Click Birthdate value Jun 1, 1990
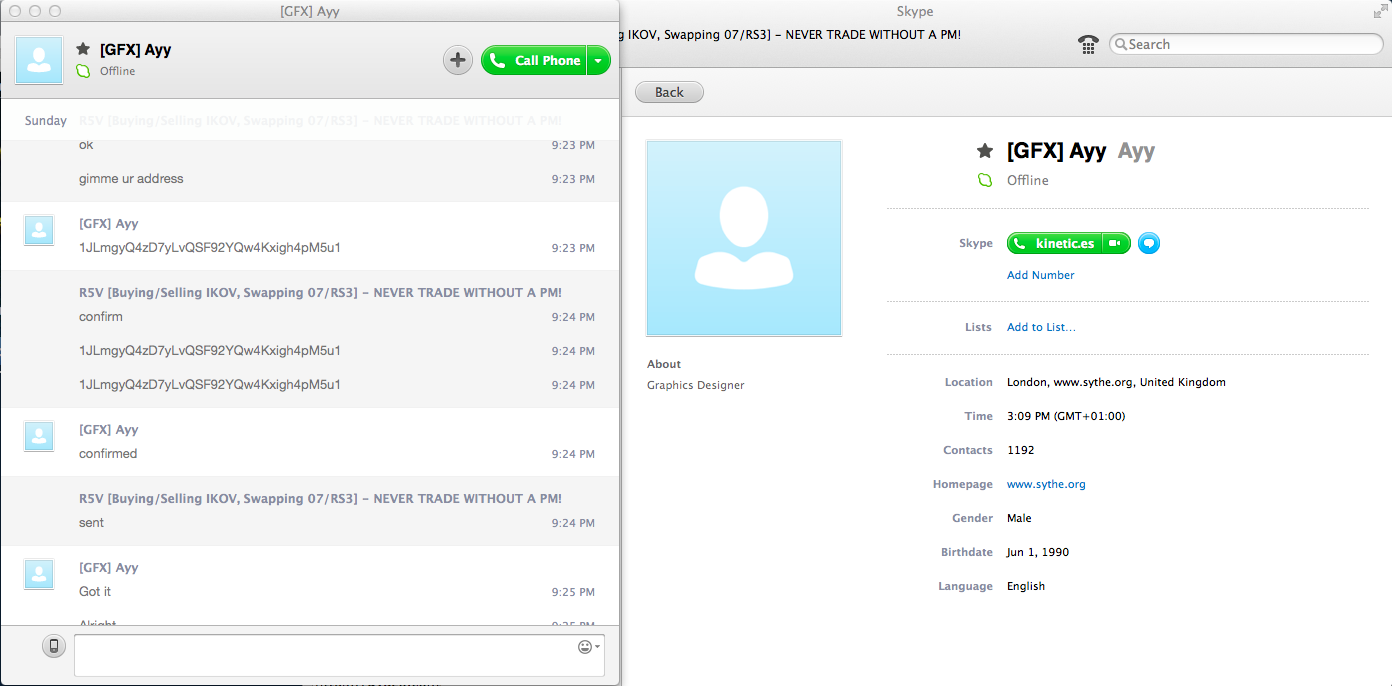 point(1038,552)
